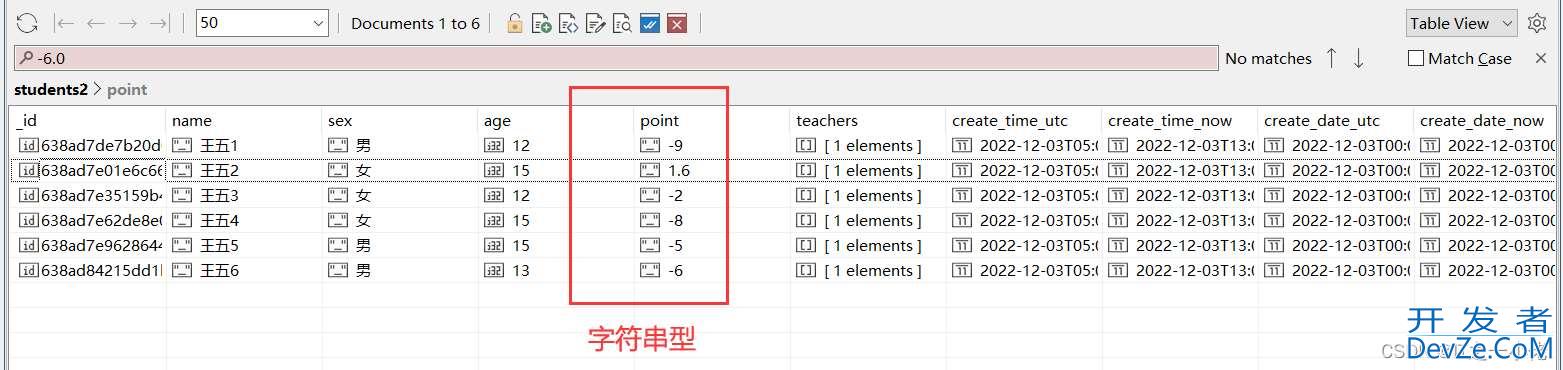Click the magnifier icon in the search field
Viewport: 1563px width, 370px height.
(x=26, y=58)
